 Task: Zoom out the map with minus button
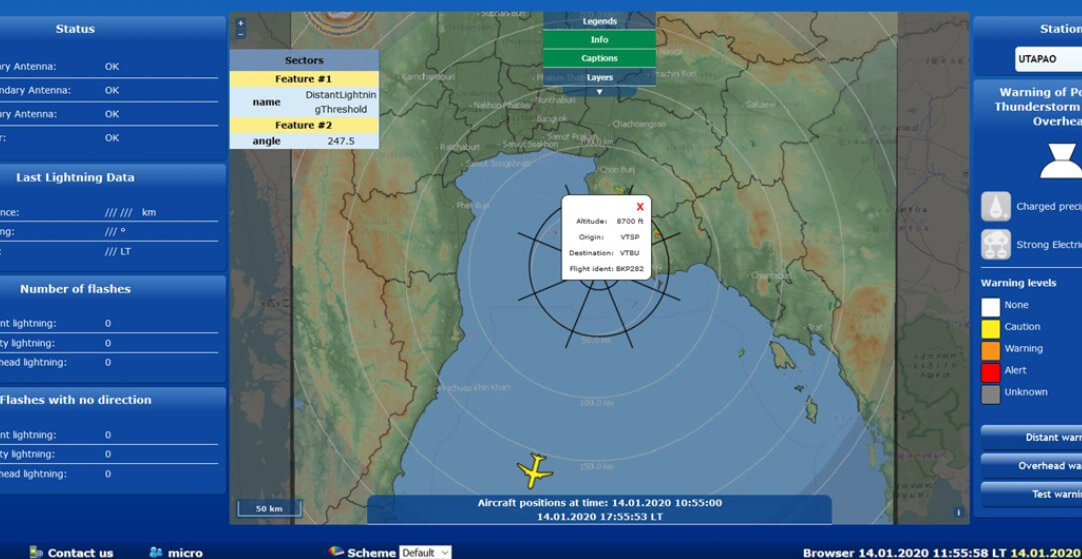[x=241, y=34]
